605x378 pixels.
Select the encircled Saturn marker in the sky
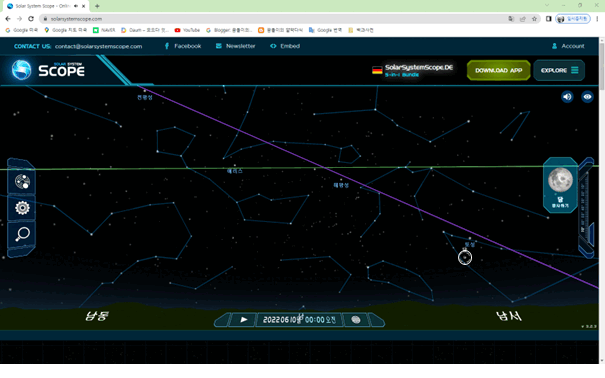click(x=465, y=257)
